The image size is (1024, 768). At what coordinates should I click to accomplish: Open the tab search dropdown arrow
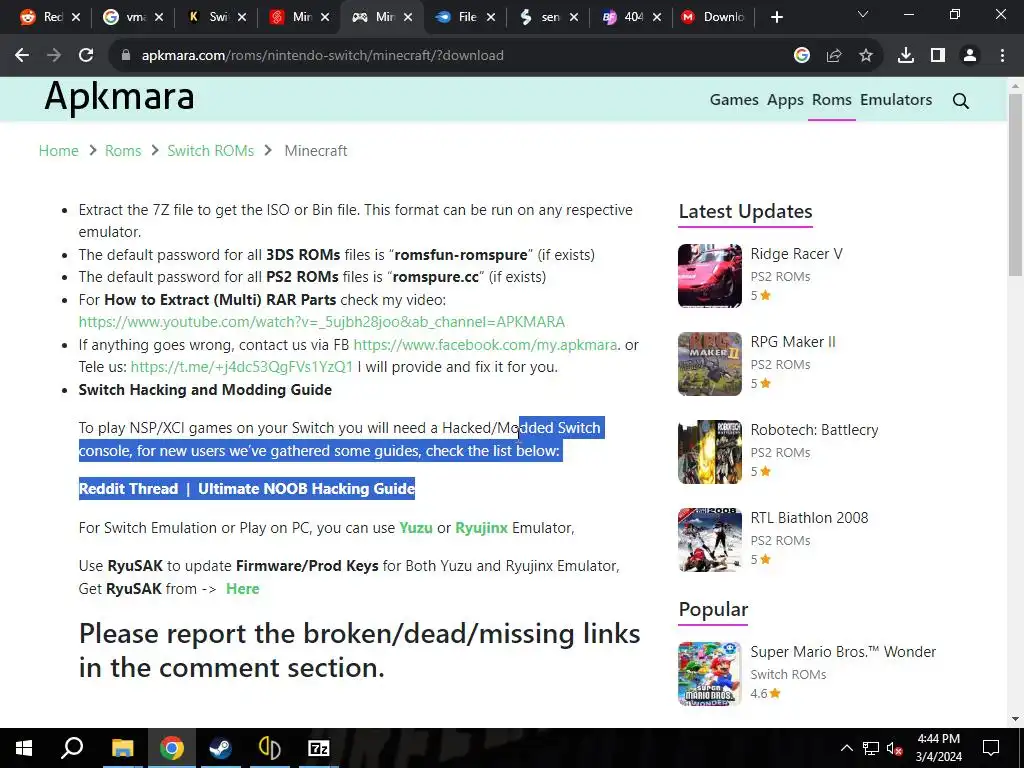[x=863, y=14]
